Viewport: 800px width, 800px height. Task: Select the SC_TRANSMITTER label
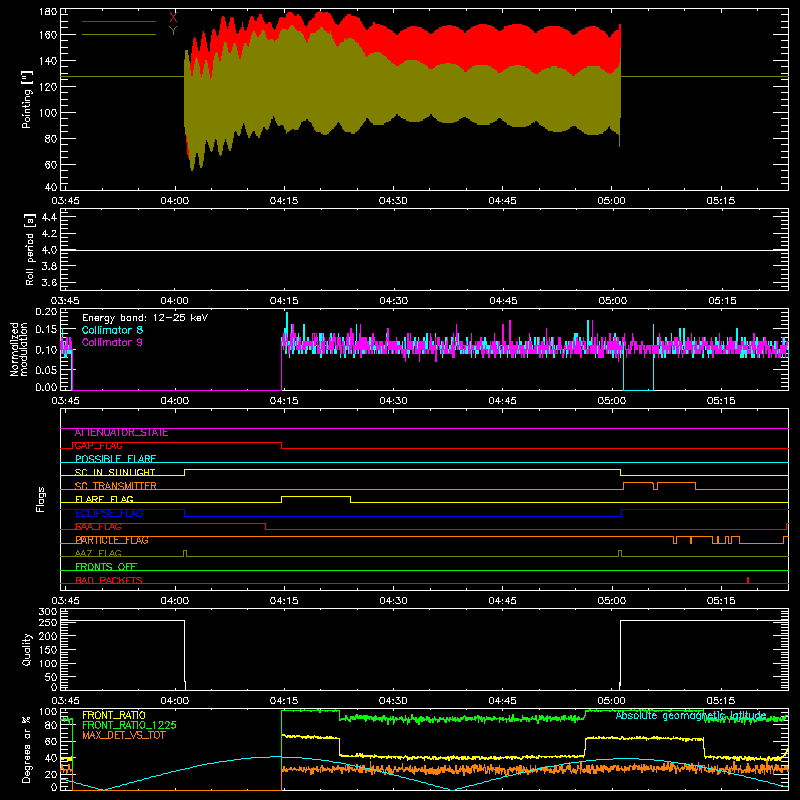[x=116, y=486]
